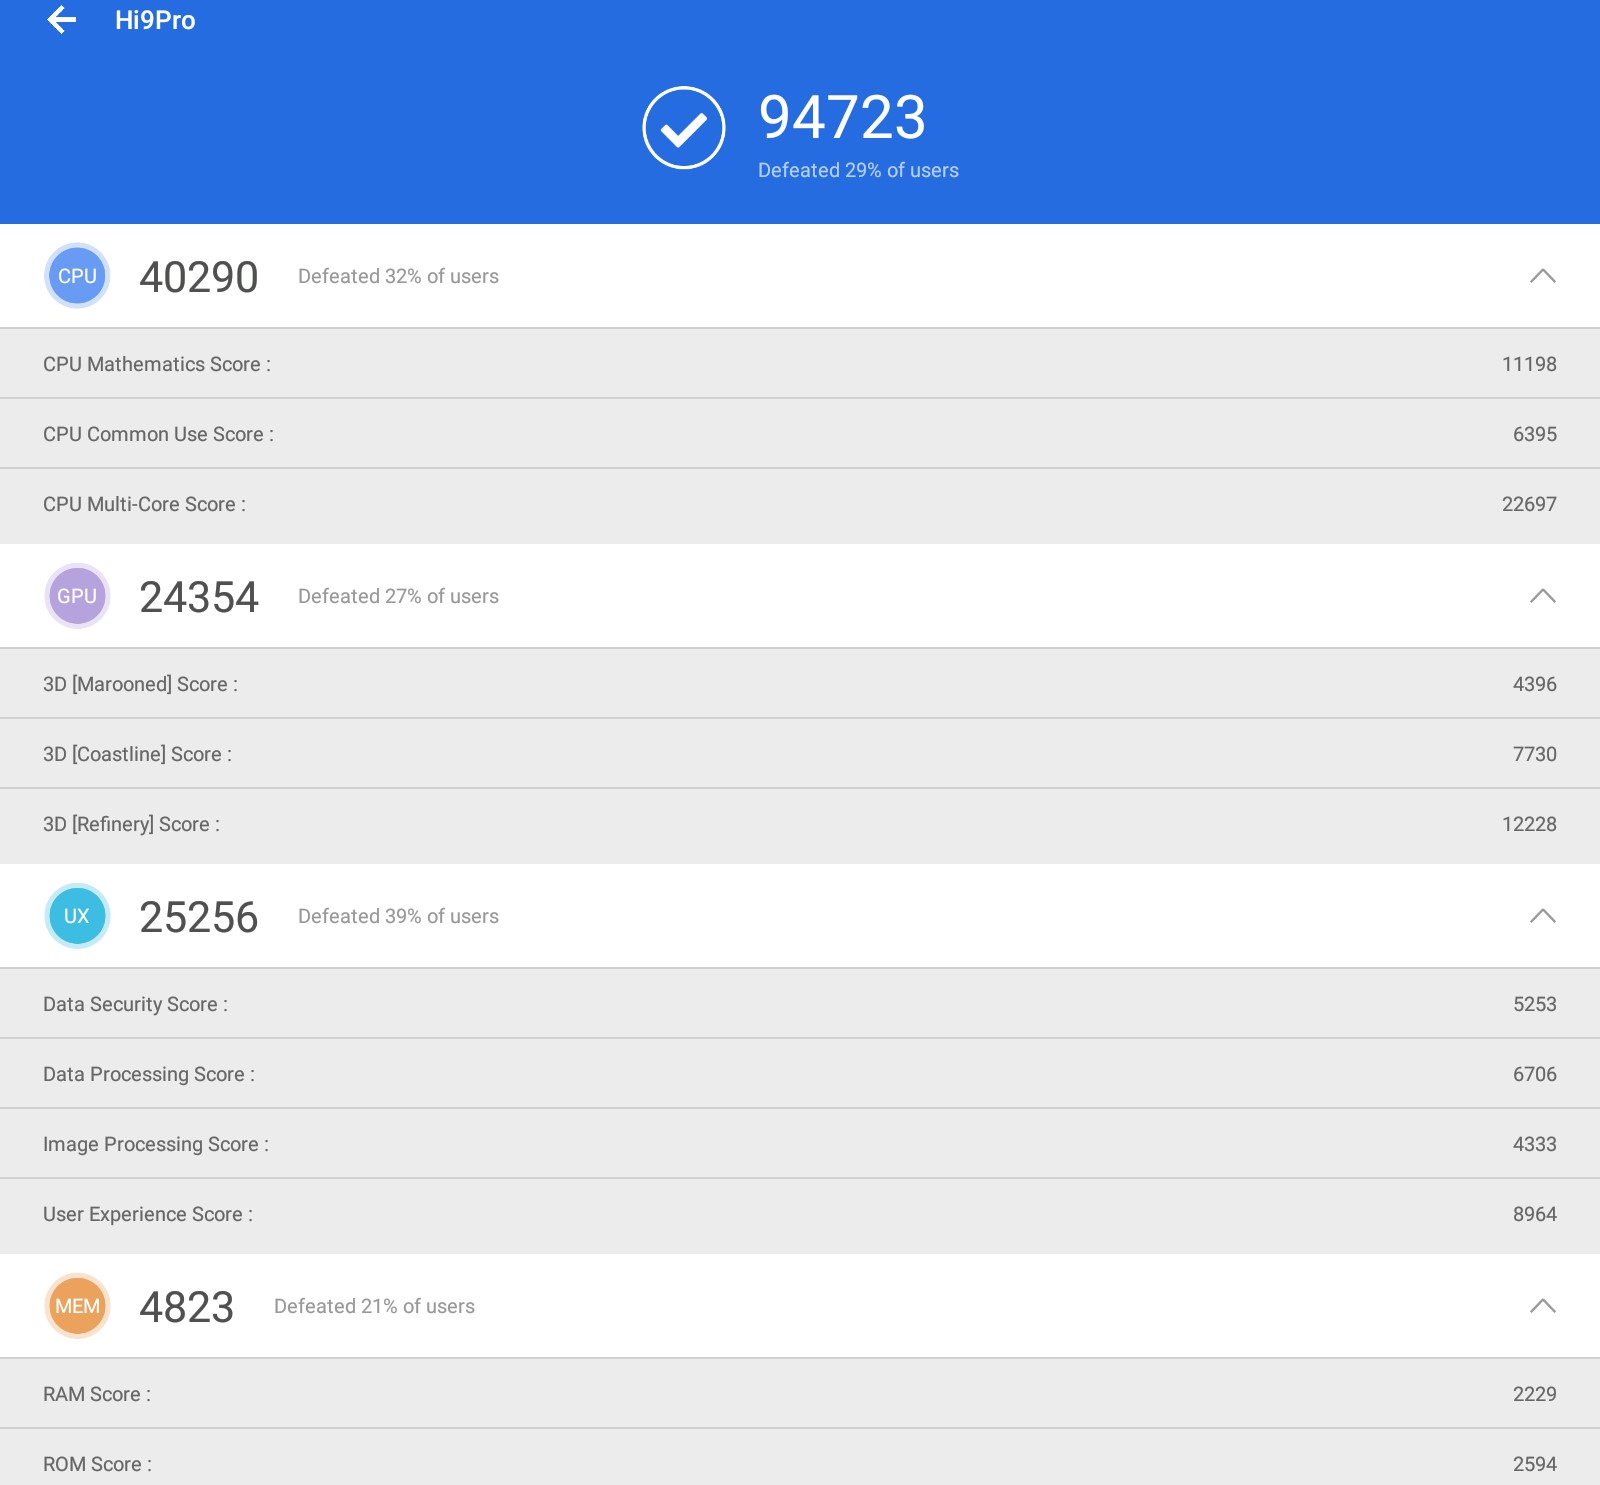Select the CPU Mathematics Score label
The image size is (1600, 1485).
point(157,364)
